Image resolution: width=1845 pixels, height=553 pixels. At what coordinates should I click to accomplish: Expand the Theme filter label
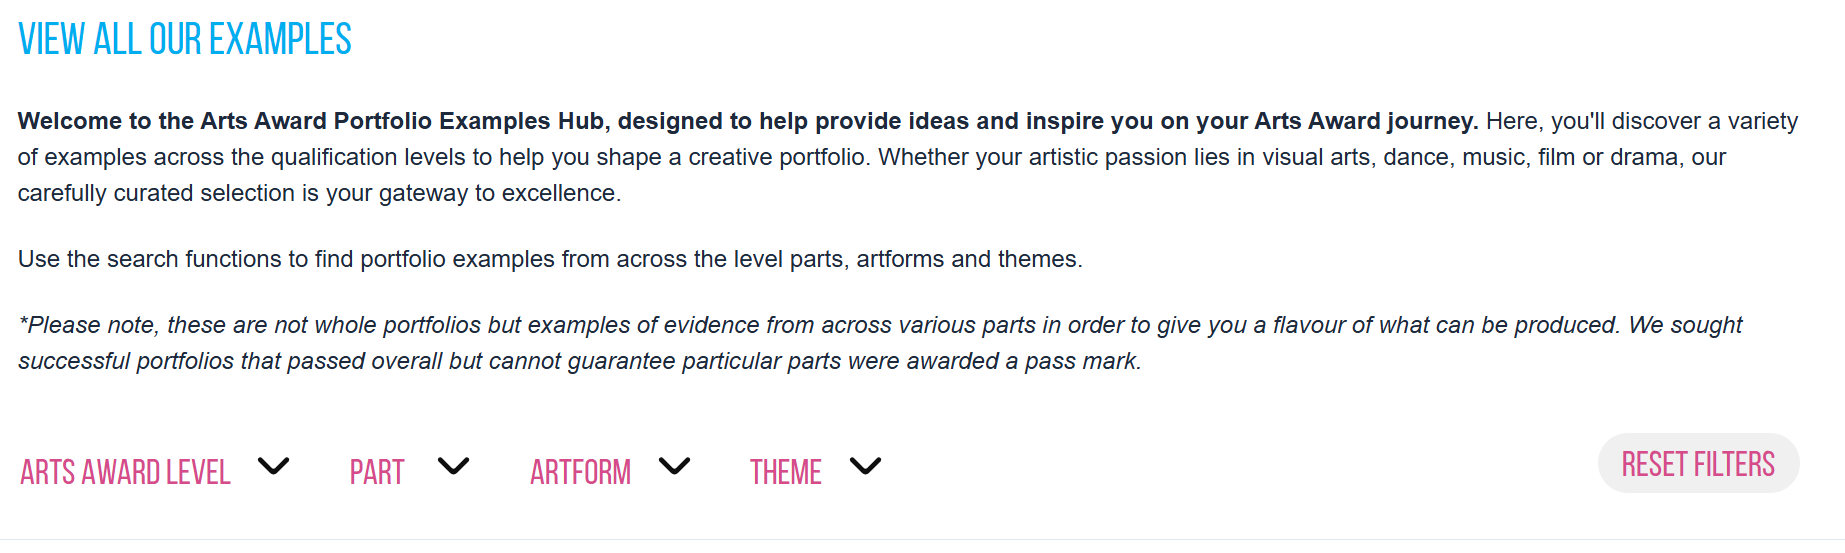pyautogui.click(x=786, y=472)
